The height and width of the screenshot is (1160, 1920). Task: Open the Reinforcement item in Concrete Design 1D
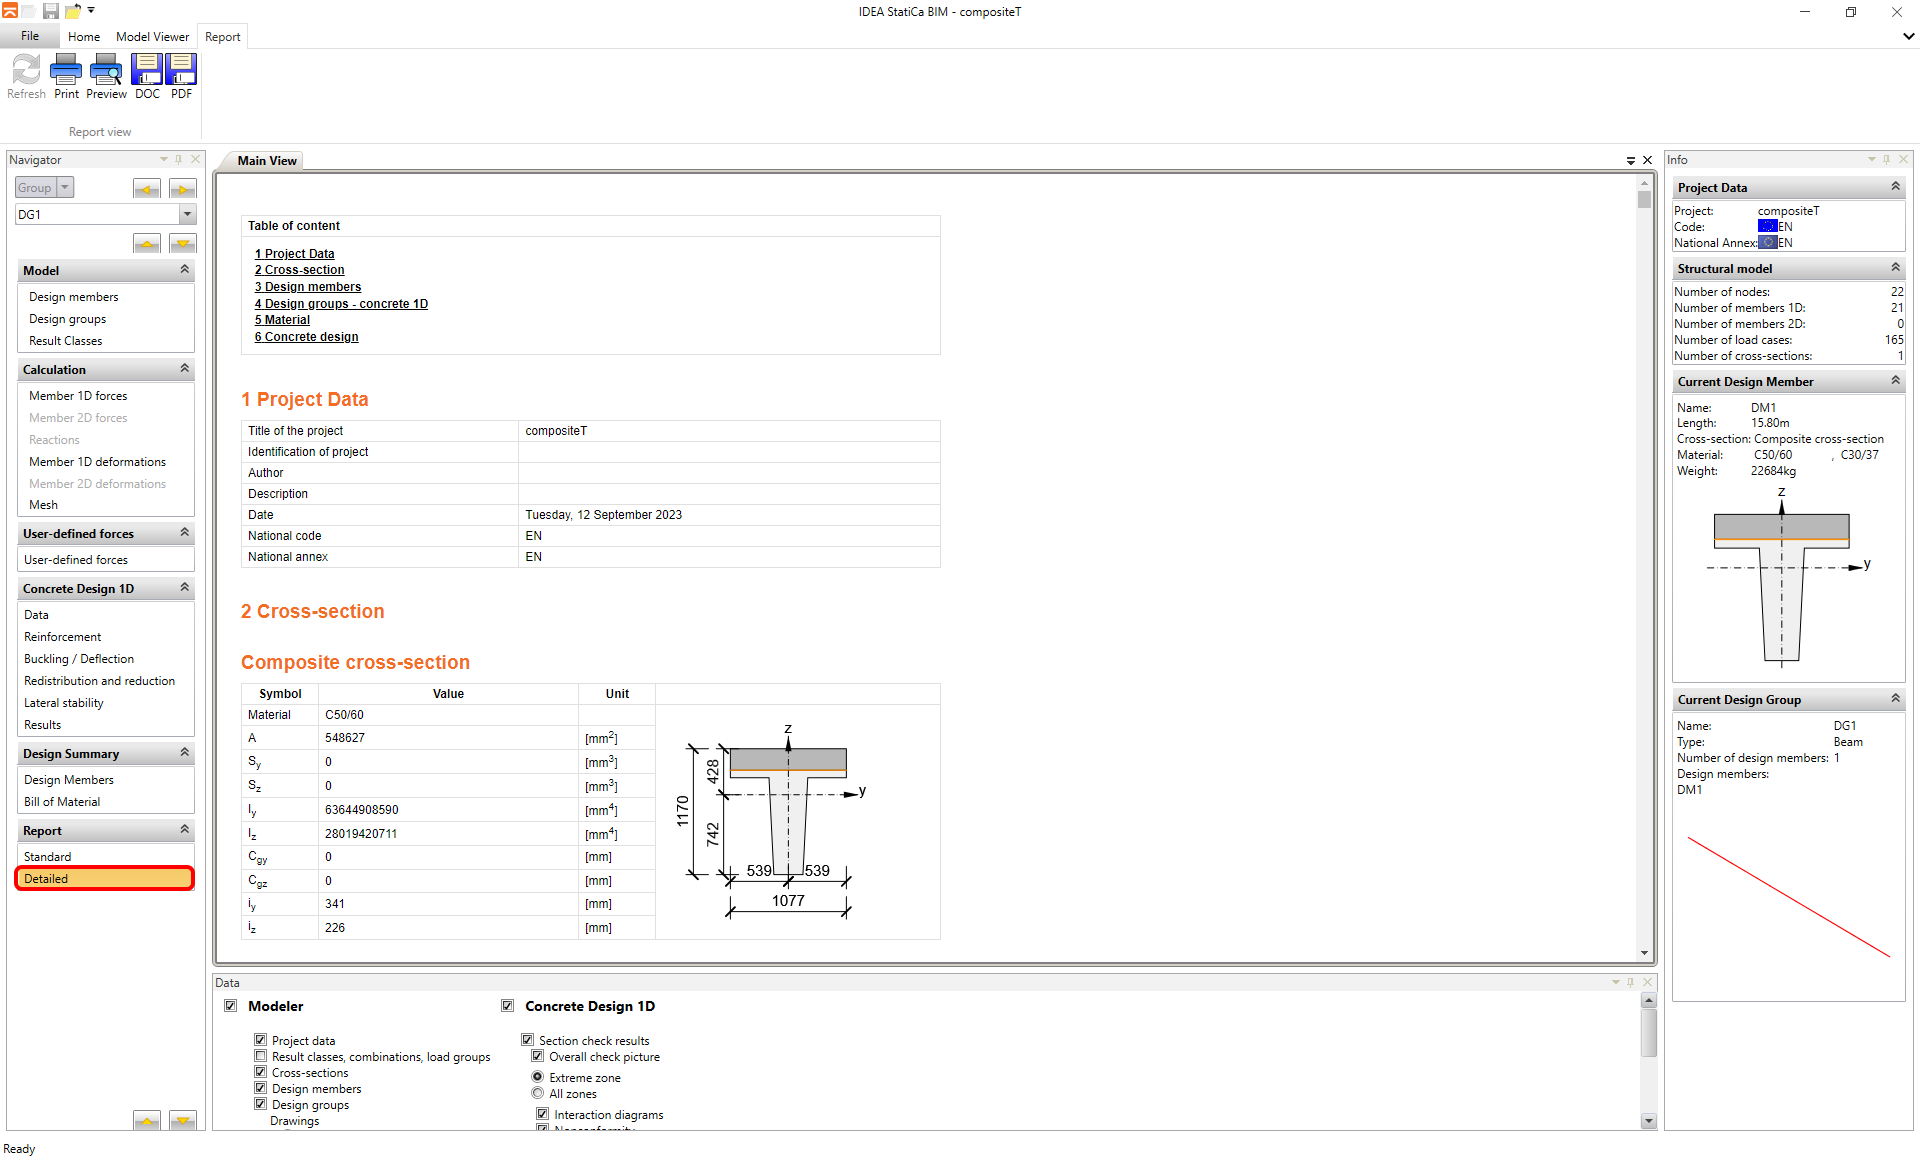63,637
